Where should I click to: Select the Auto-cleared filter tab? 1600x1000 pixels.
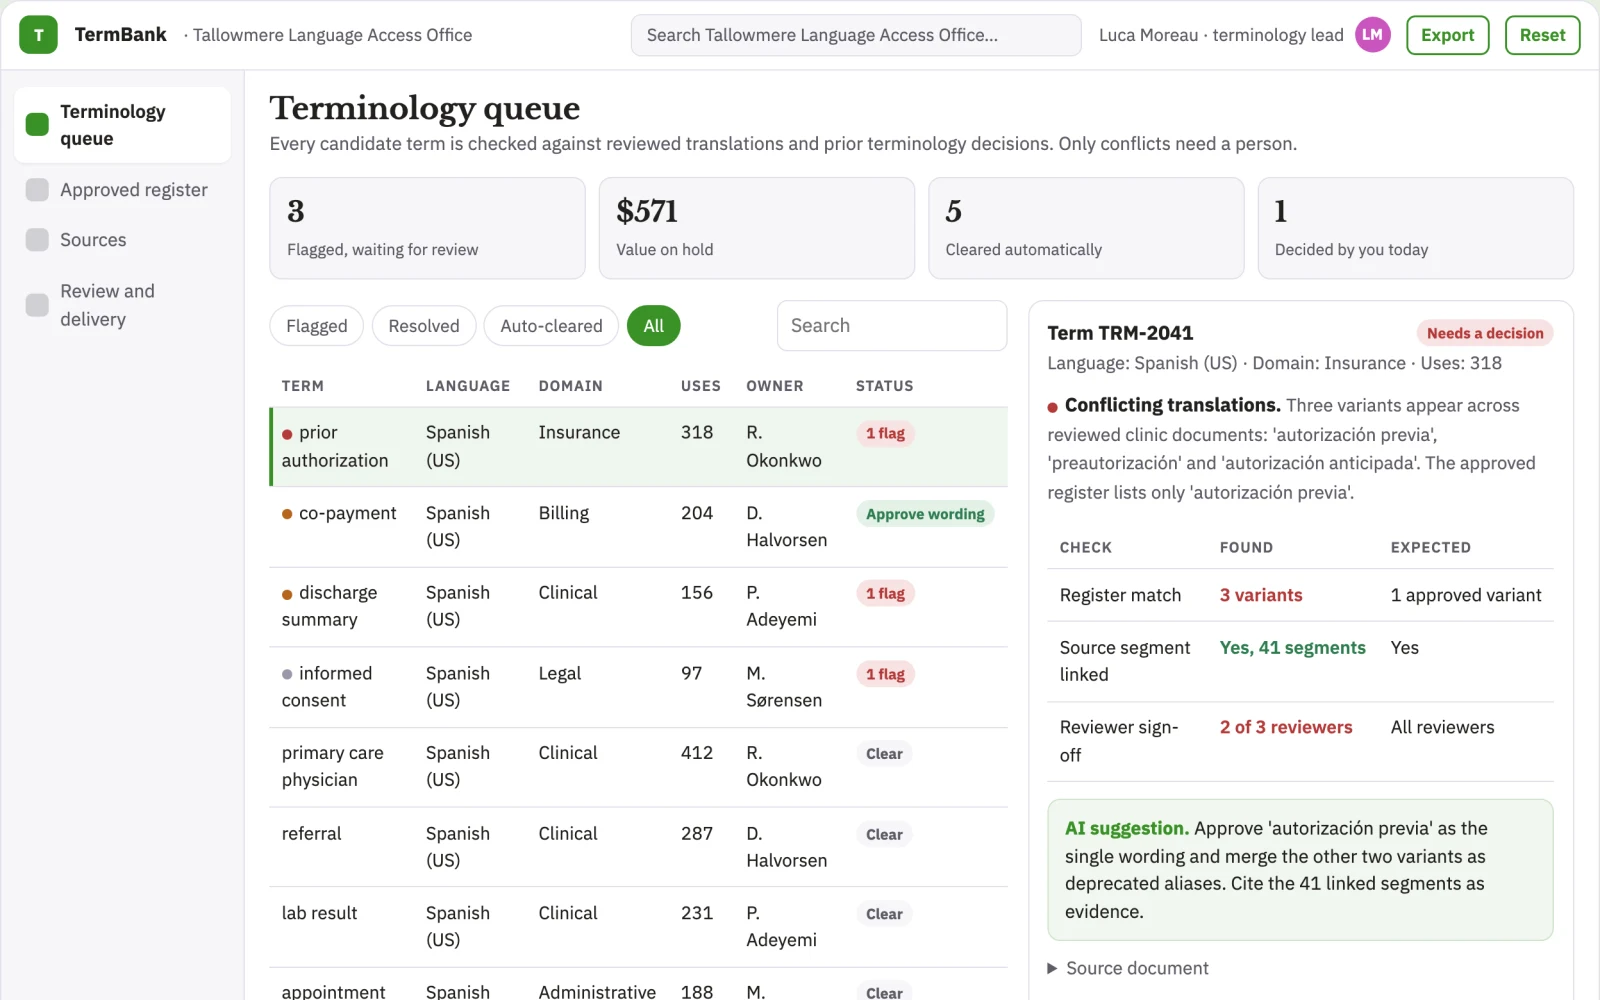pyautogui.click(x=551, y=326)
